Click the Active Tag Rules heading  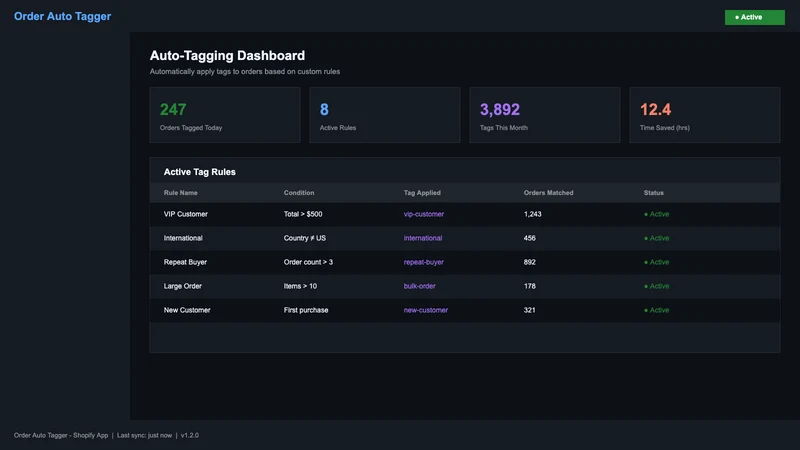[x=199, y=172]
